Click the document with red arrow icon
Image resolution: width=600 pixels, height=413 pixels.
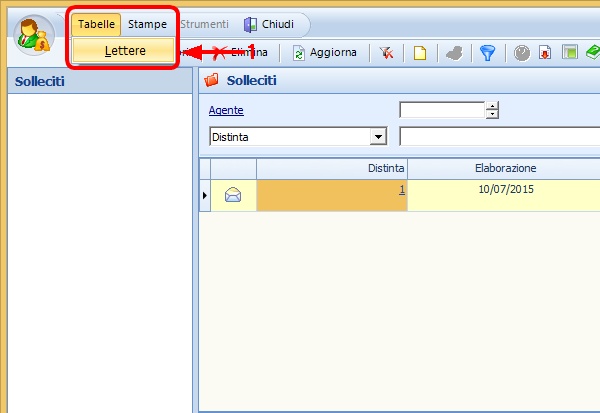click(545, 52)
